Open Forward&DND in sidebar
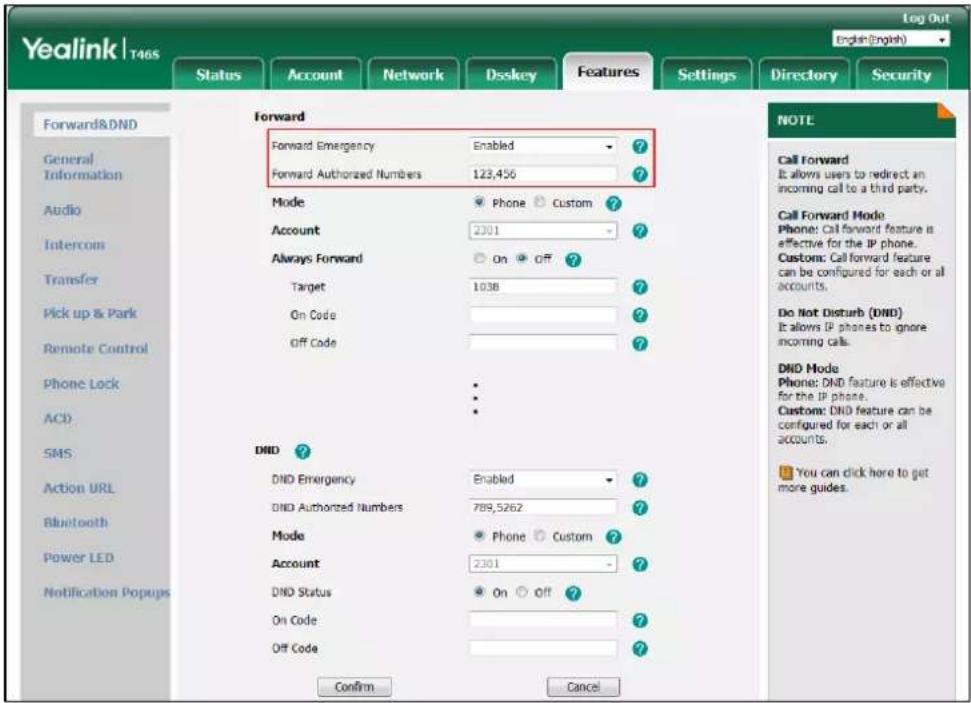Image resolution: width=971 pixels, height=703 pixels. pyautogui.click(x=90, y=125)
